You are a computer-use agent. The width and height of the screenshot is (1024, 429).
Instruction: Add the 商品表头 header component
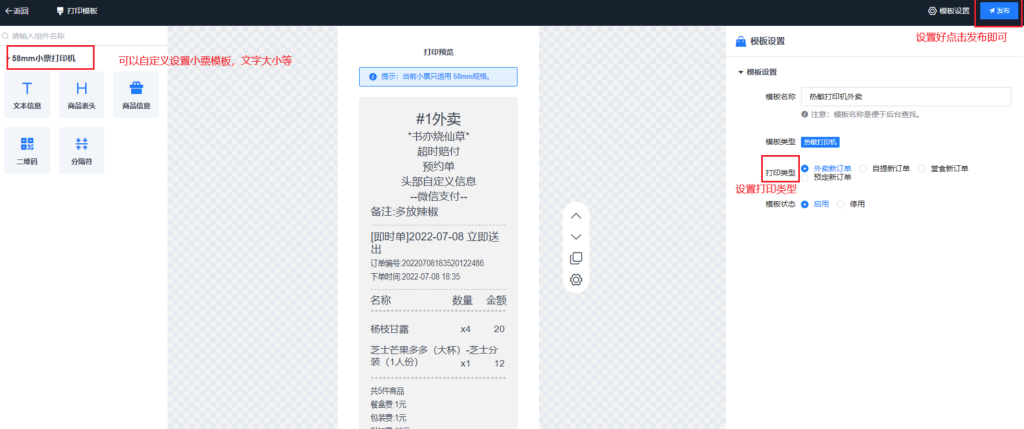coord(81,94)
